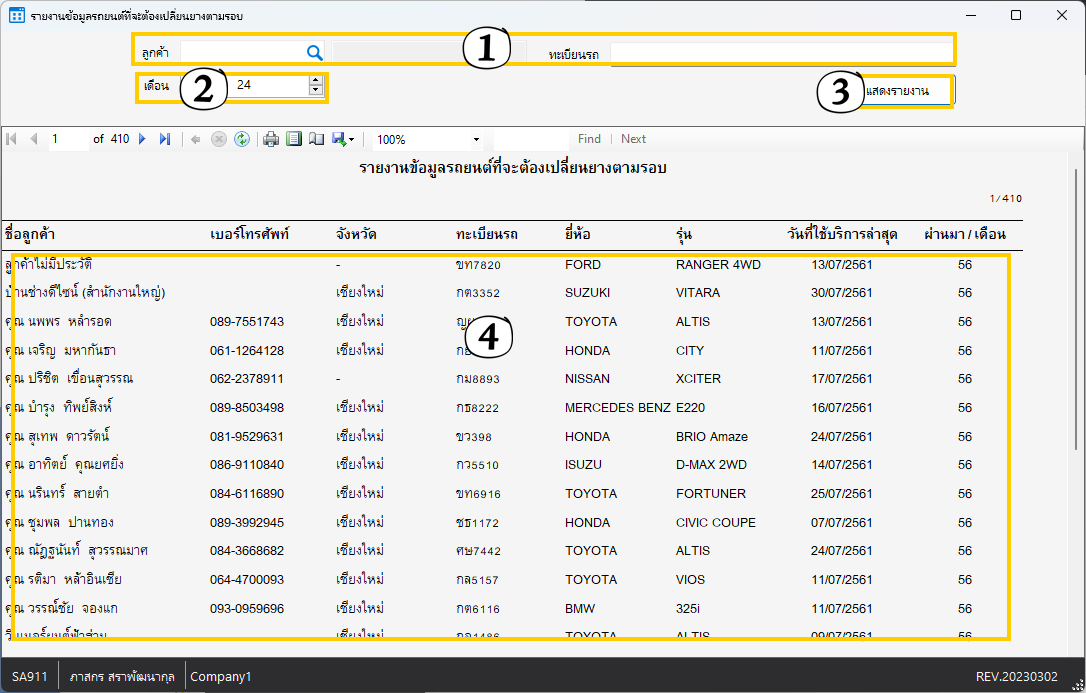This screenshot has width=1086, height=693.
Task: Click the Find link in toolbar
Action: [x=589, y=139]
